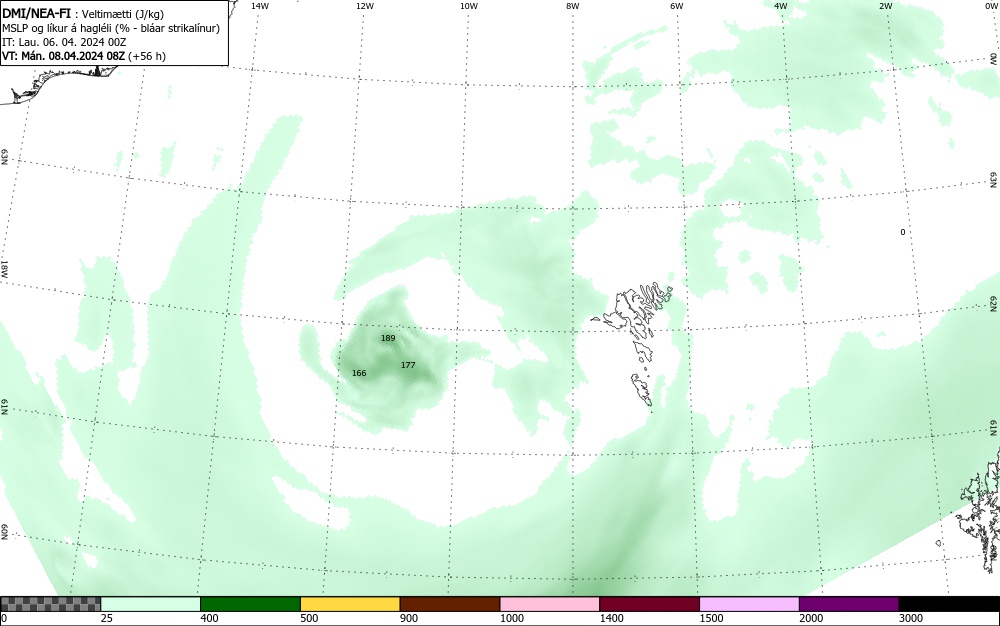Click the VT: Mán. 08.04.2024 08Z line
The width and height of the screenshot is (1000, 626).
(84, 56)
